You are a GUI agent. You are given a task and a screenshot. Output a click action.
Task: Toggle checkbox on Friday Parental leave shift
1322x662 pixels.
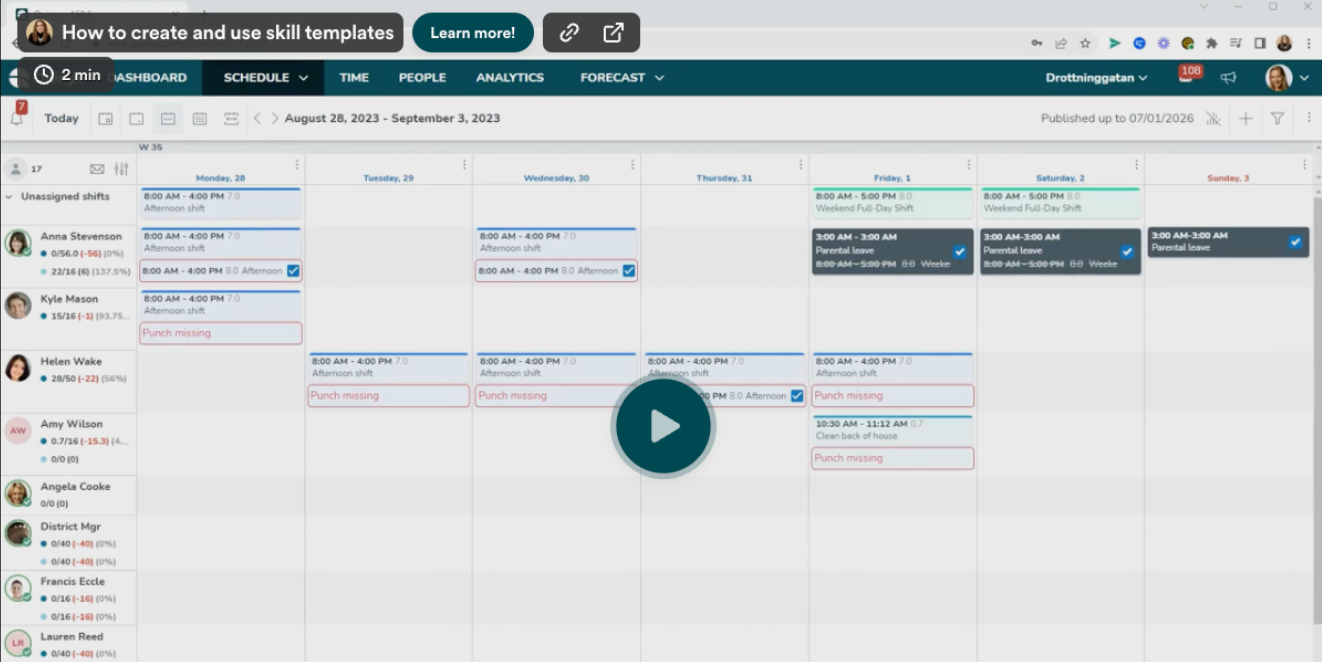(960, 252)
